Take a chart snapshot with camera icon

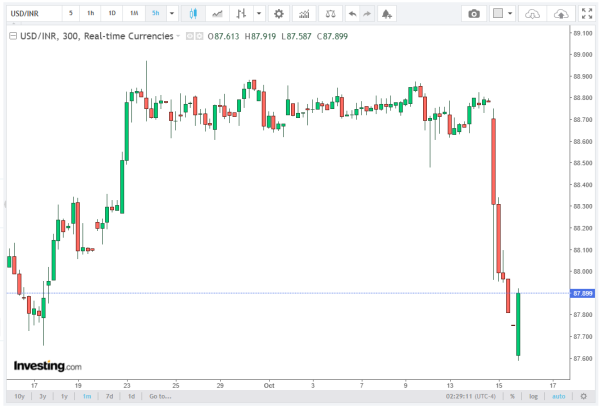[474, 13]
